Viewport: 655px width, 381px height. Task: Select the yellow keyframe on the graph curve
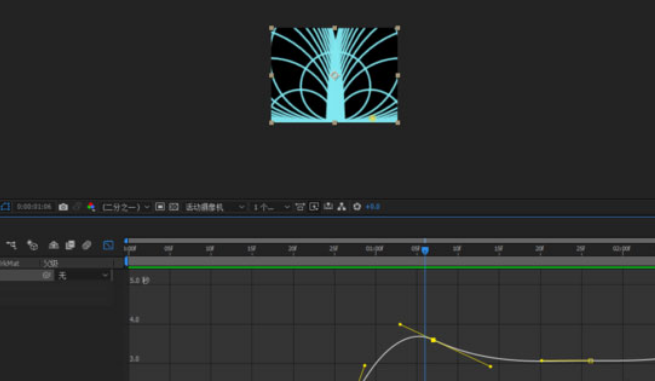(x=433, y=340)
